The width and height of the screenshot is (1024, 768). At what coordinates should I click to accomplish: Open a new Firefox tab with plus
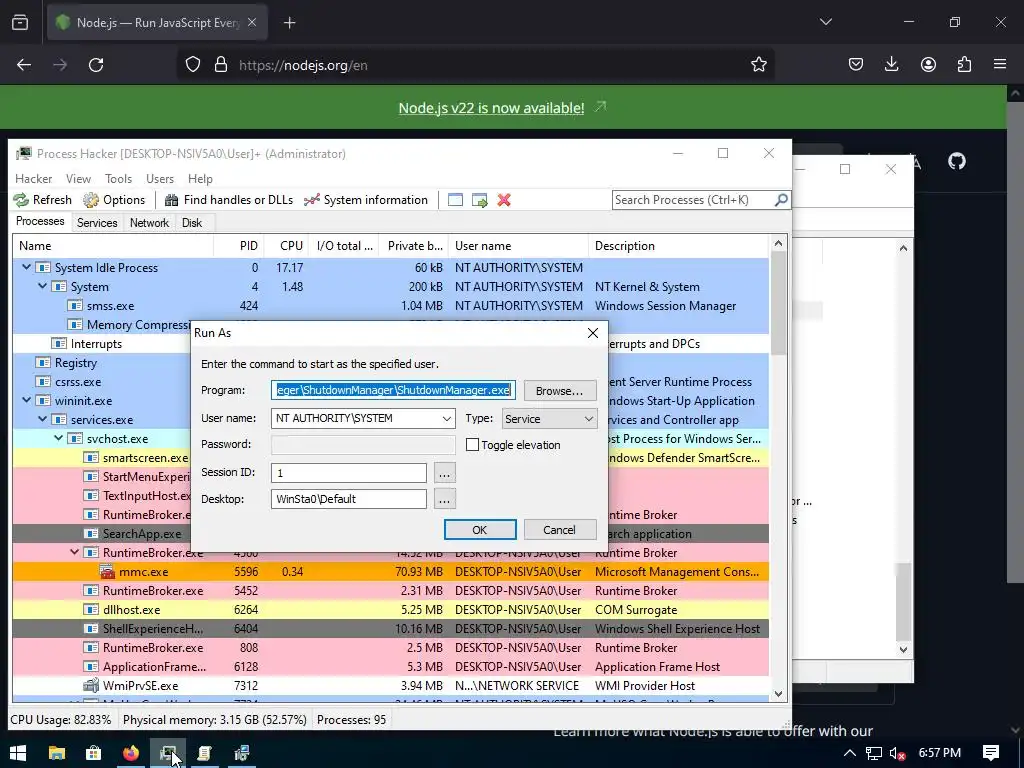tap(289, 23)
